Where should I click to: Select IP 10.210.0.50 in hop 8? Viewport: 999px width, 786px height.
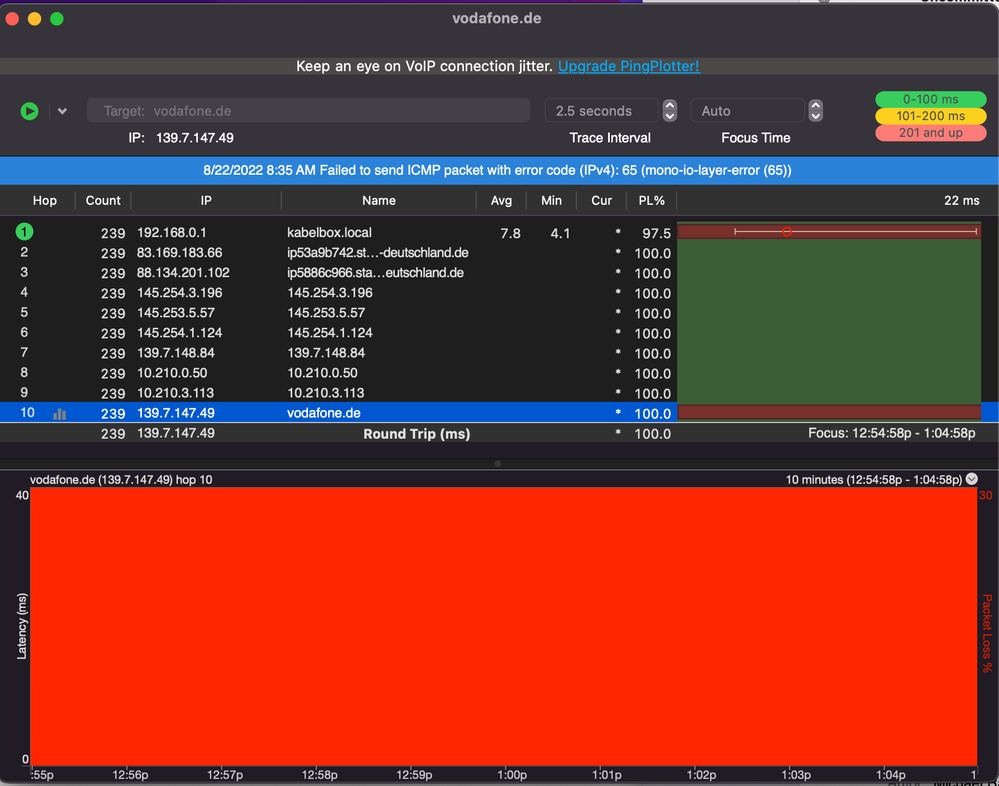pos(171,373)
